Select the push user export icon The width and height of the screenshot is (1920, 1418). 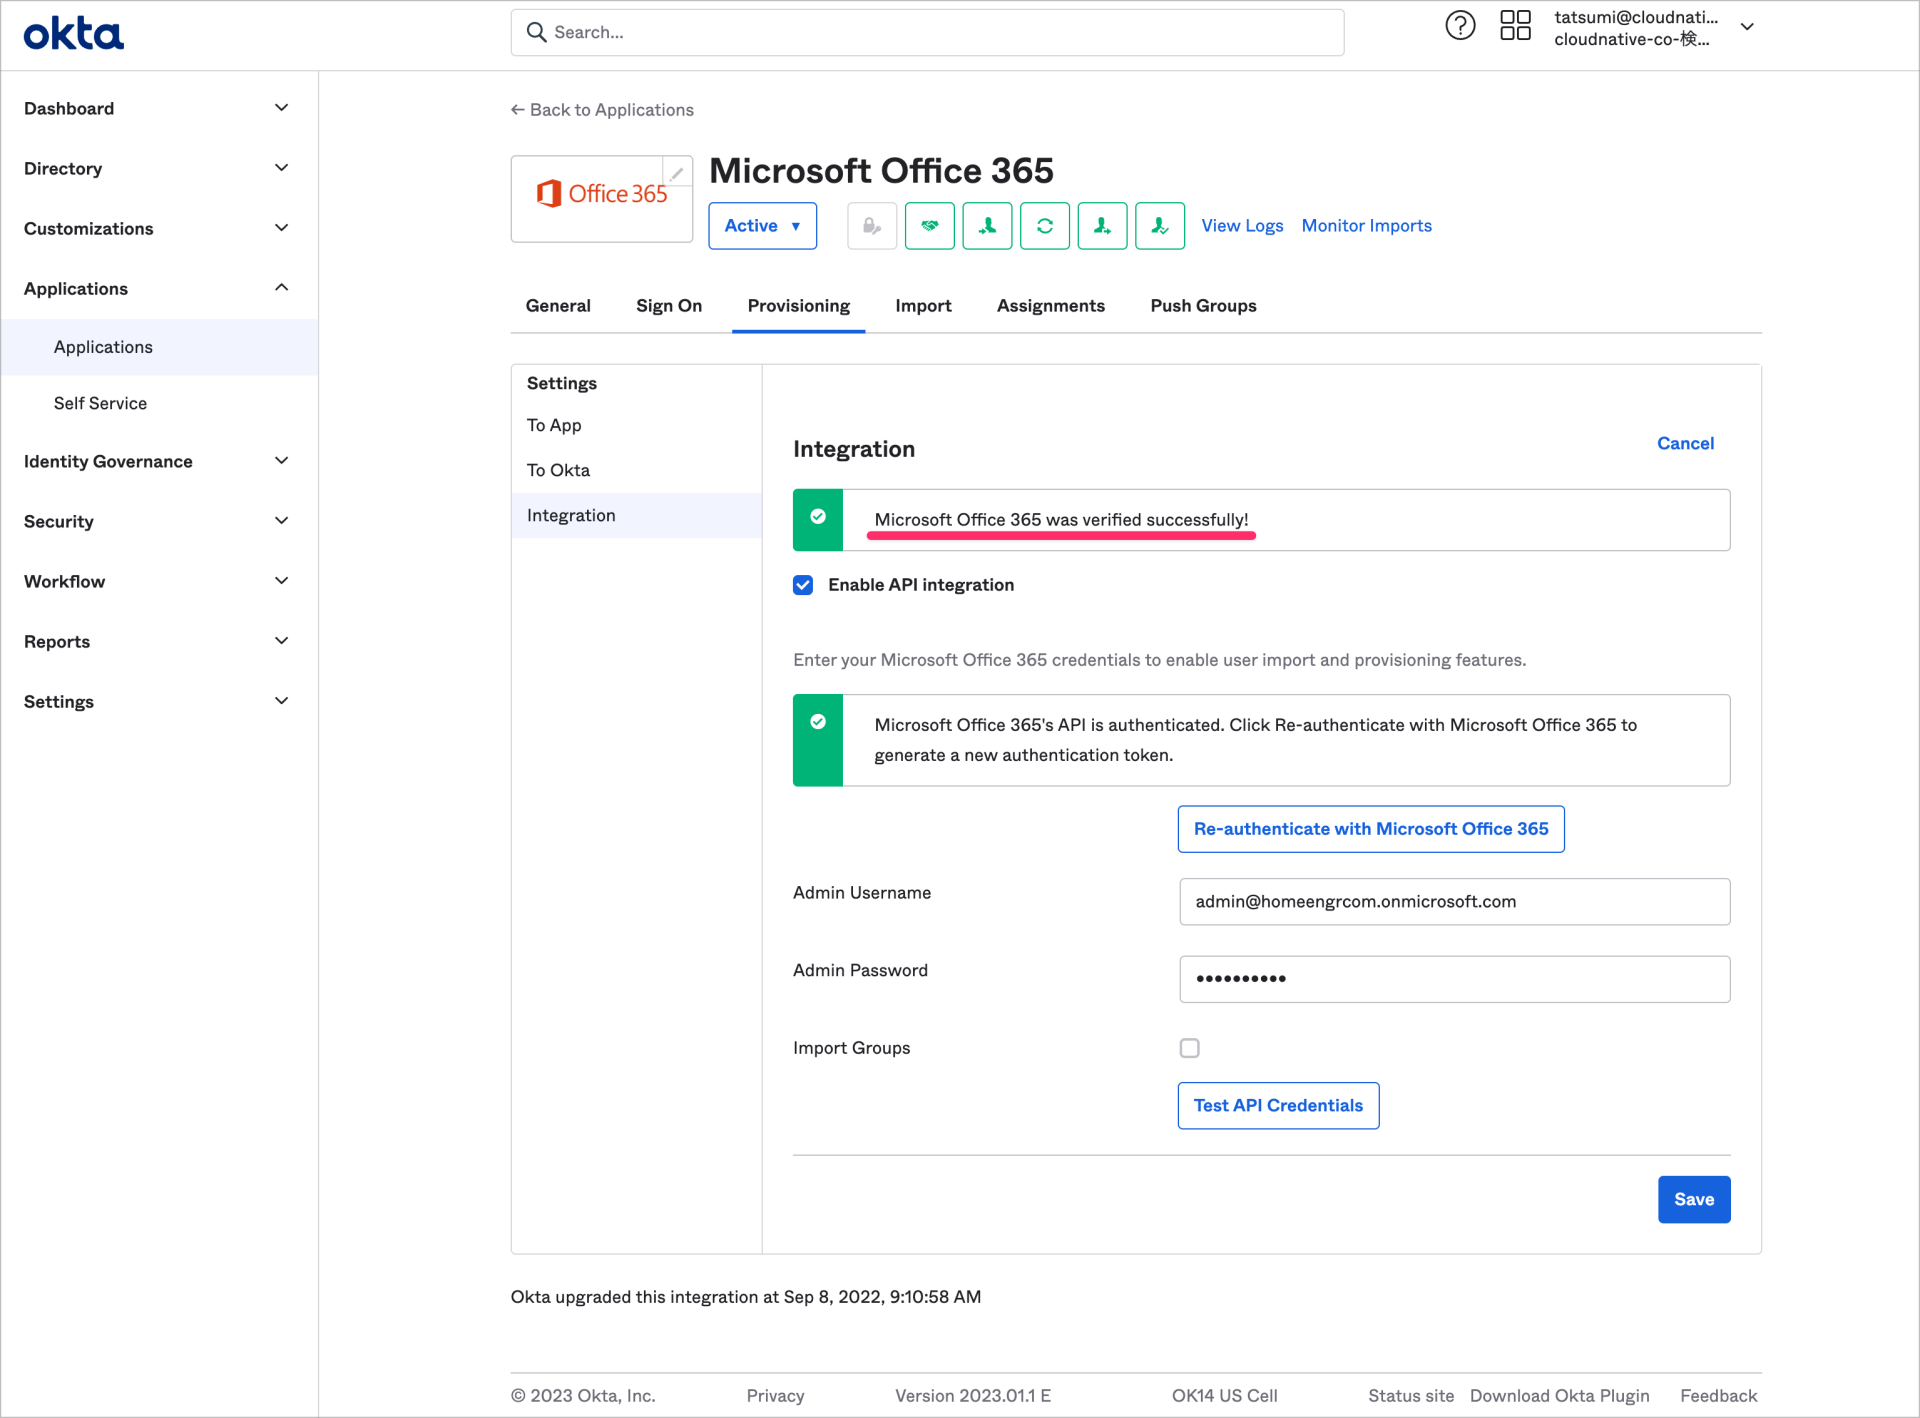coord(1102,226)
